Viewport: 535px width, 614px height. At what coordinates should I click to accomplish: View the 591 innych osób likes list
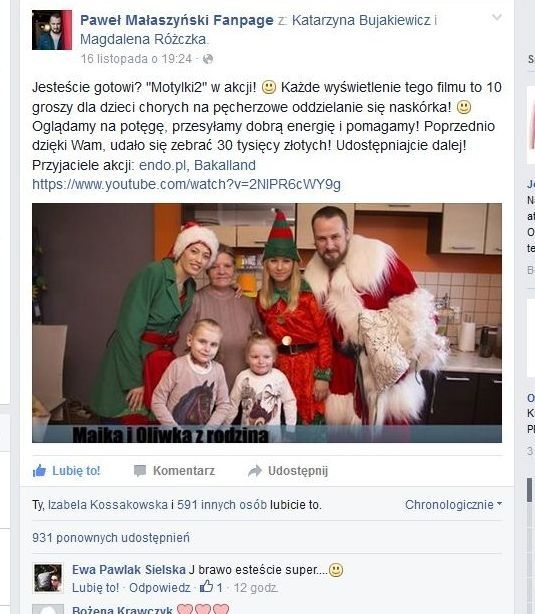click(x=222, y=505)
